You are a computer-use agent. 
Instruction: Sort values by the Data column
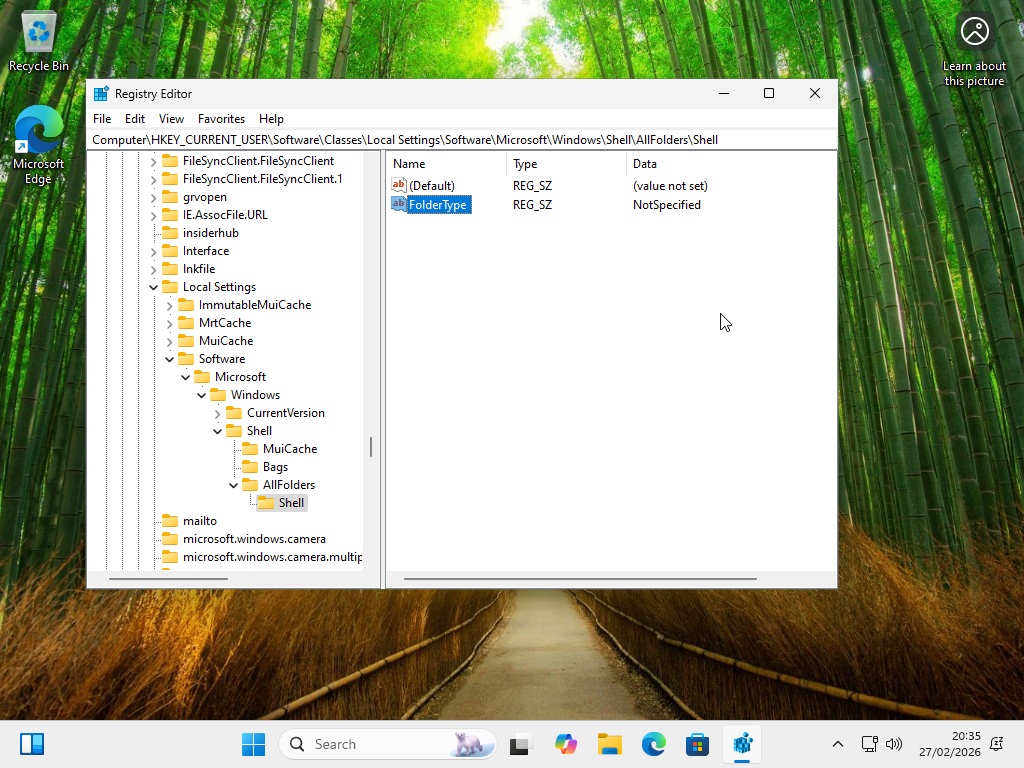pos(731,164)
